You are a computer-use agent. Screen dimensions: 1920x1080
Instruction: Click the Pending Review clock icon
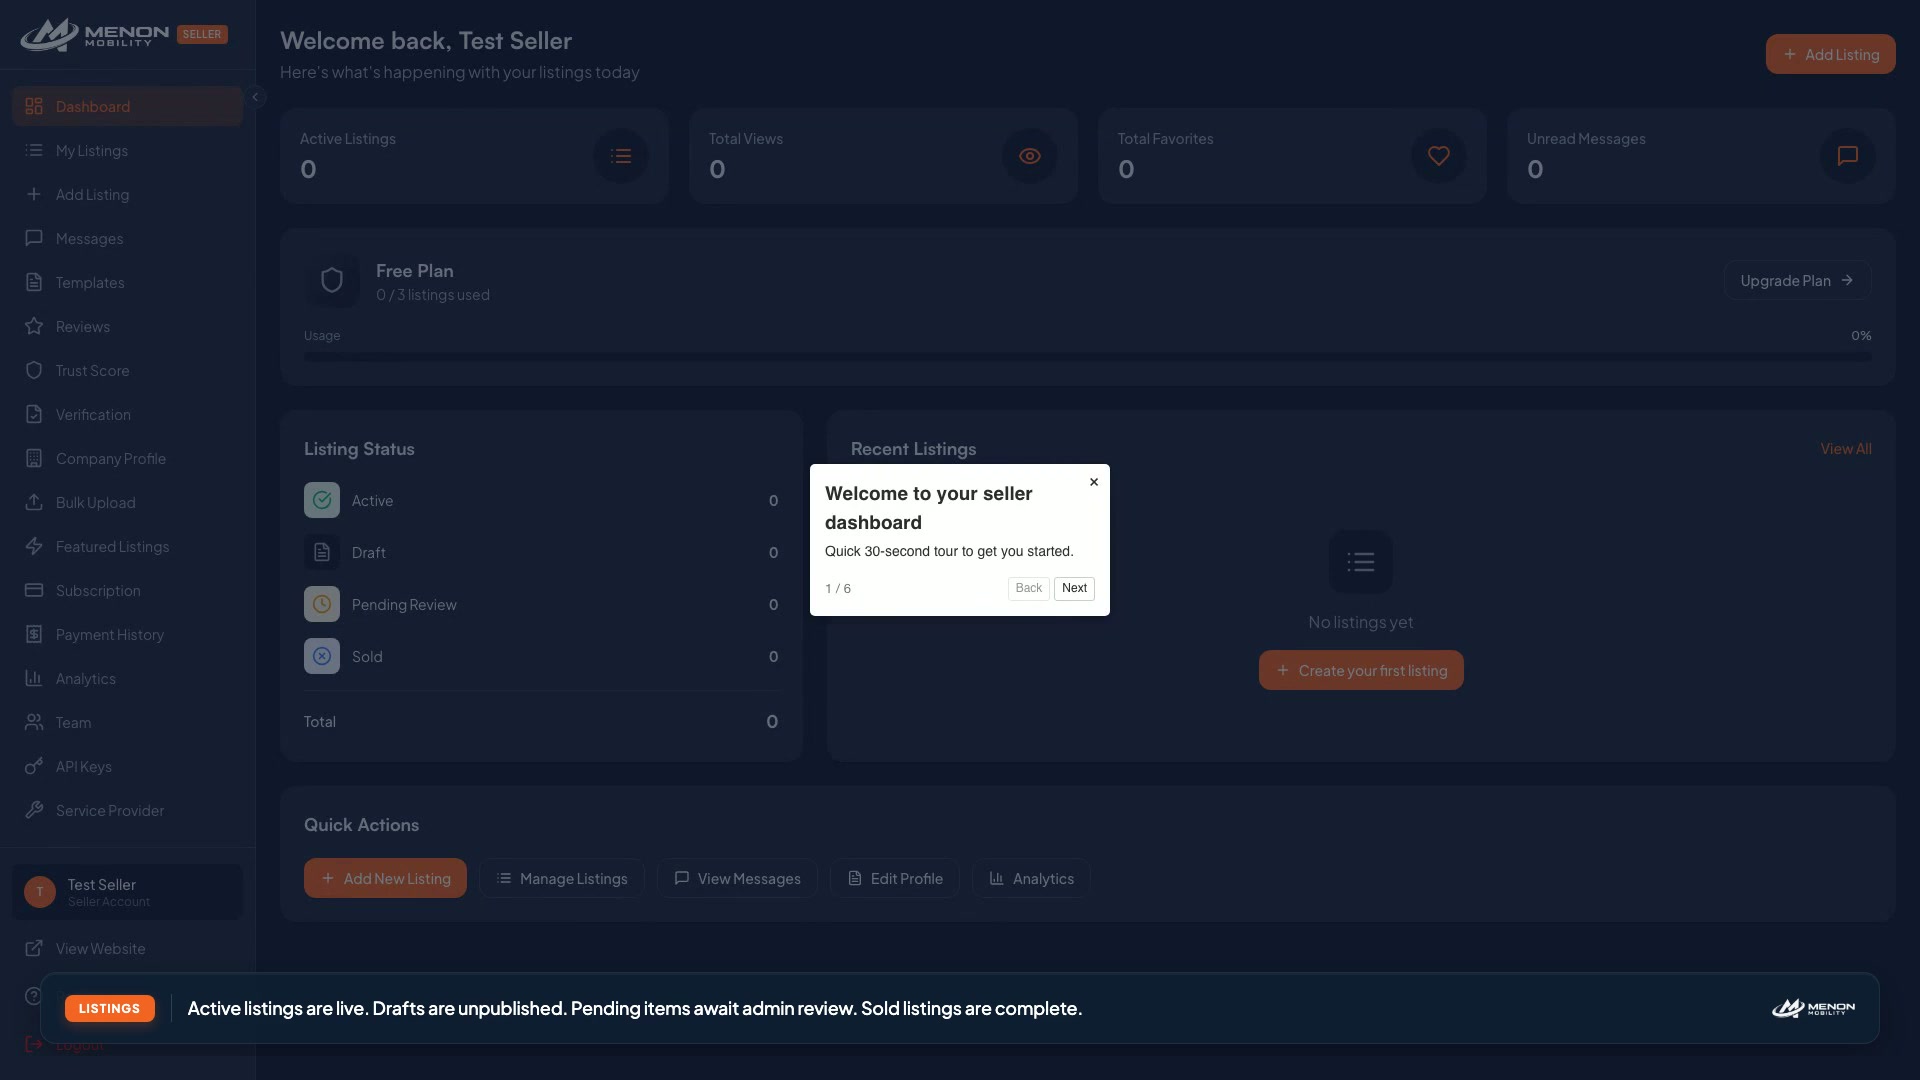coord(322,604)
